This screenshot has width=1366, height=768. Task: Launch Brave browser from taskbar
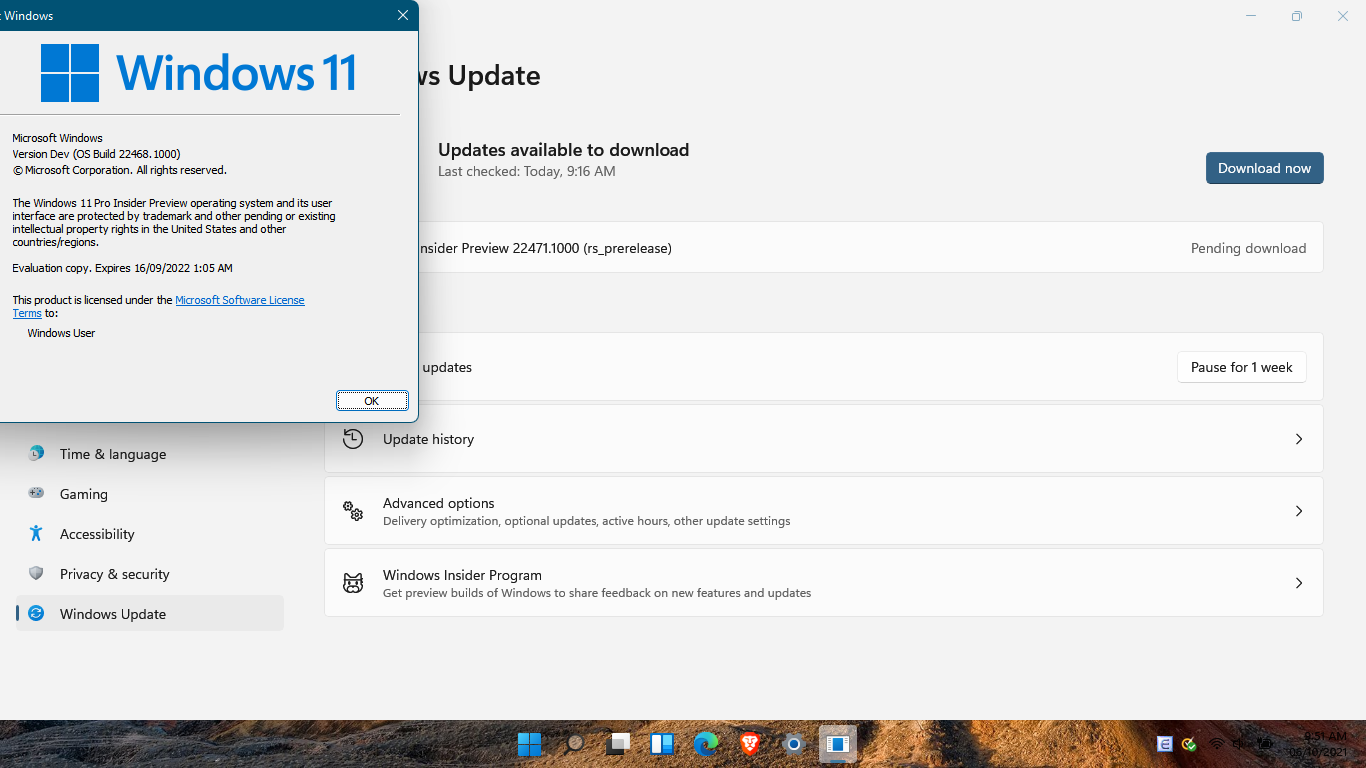coord(750,744)
